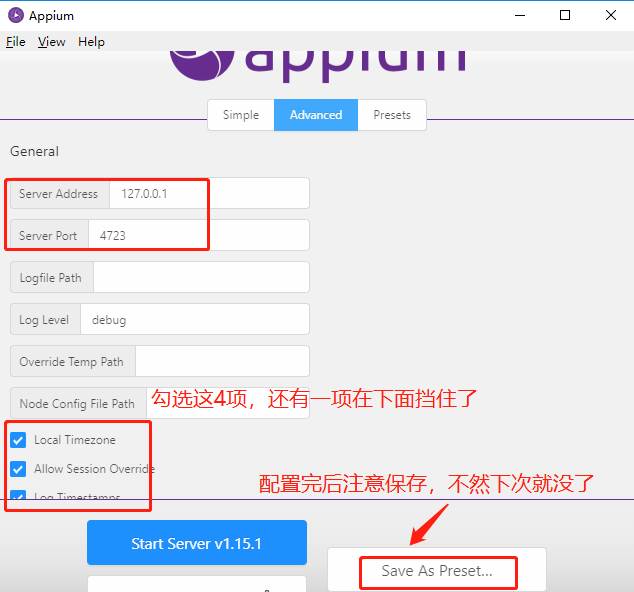Viewport: 634px width, 592px height.
Task: Click the Save As Preset button
Action: tap(437, 571)
